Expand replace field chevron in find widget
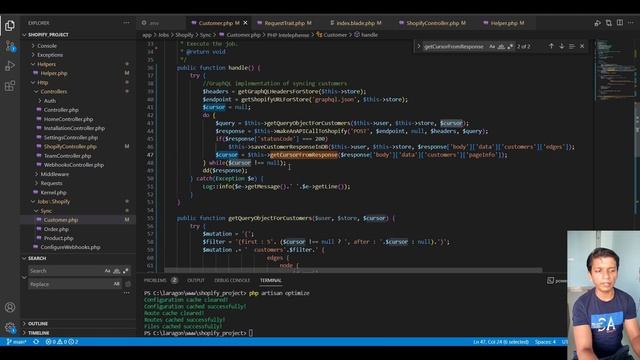Viewport: 640px width, 360px height. (418, 47)
